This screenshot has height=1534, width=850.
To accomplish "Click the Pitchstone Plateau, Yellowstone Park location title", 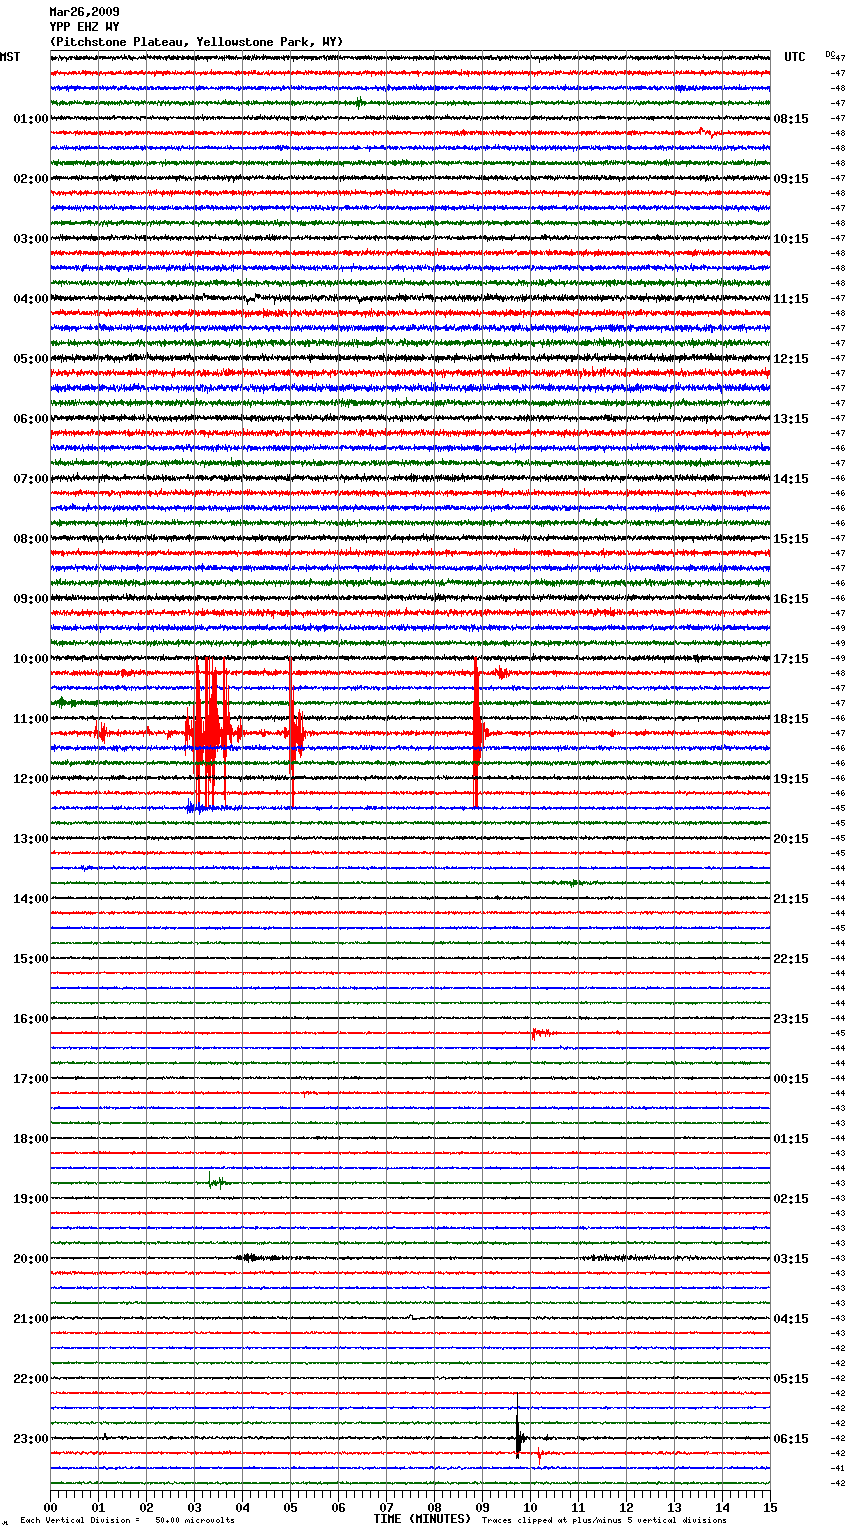I will [x=196, y=42].
